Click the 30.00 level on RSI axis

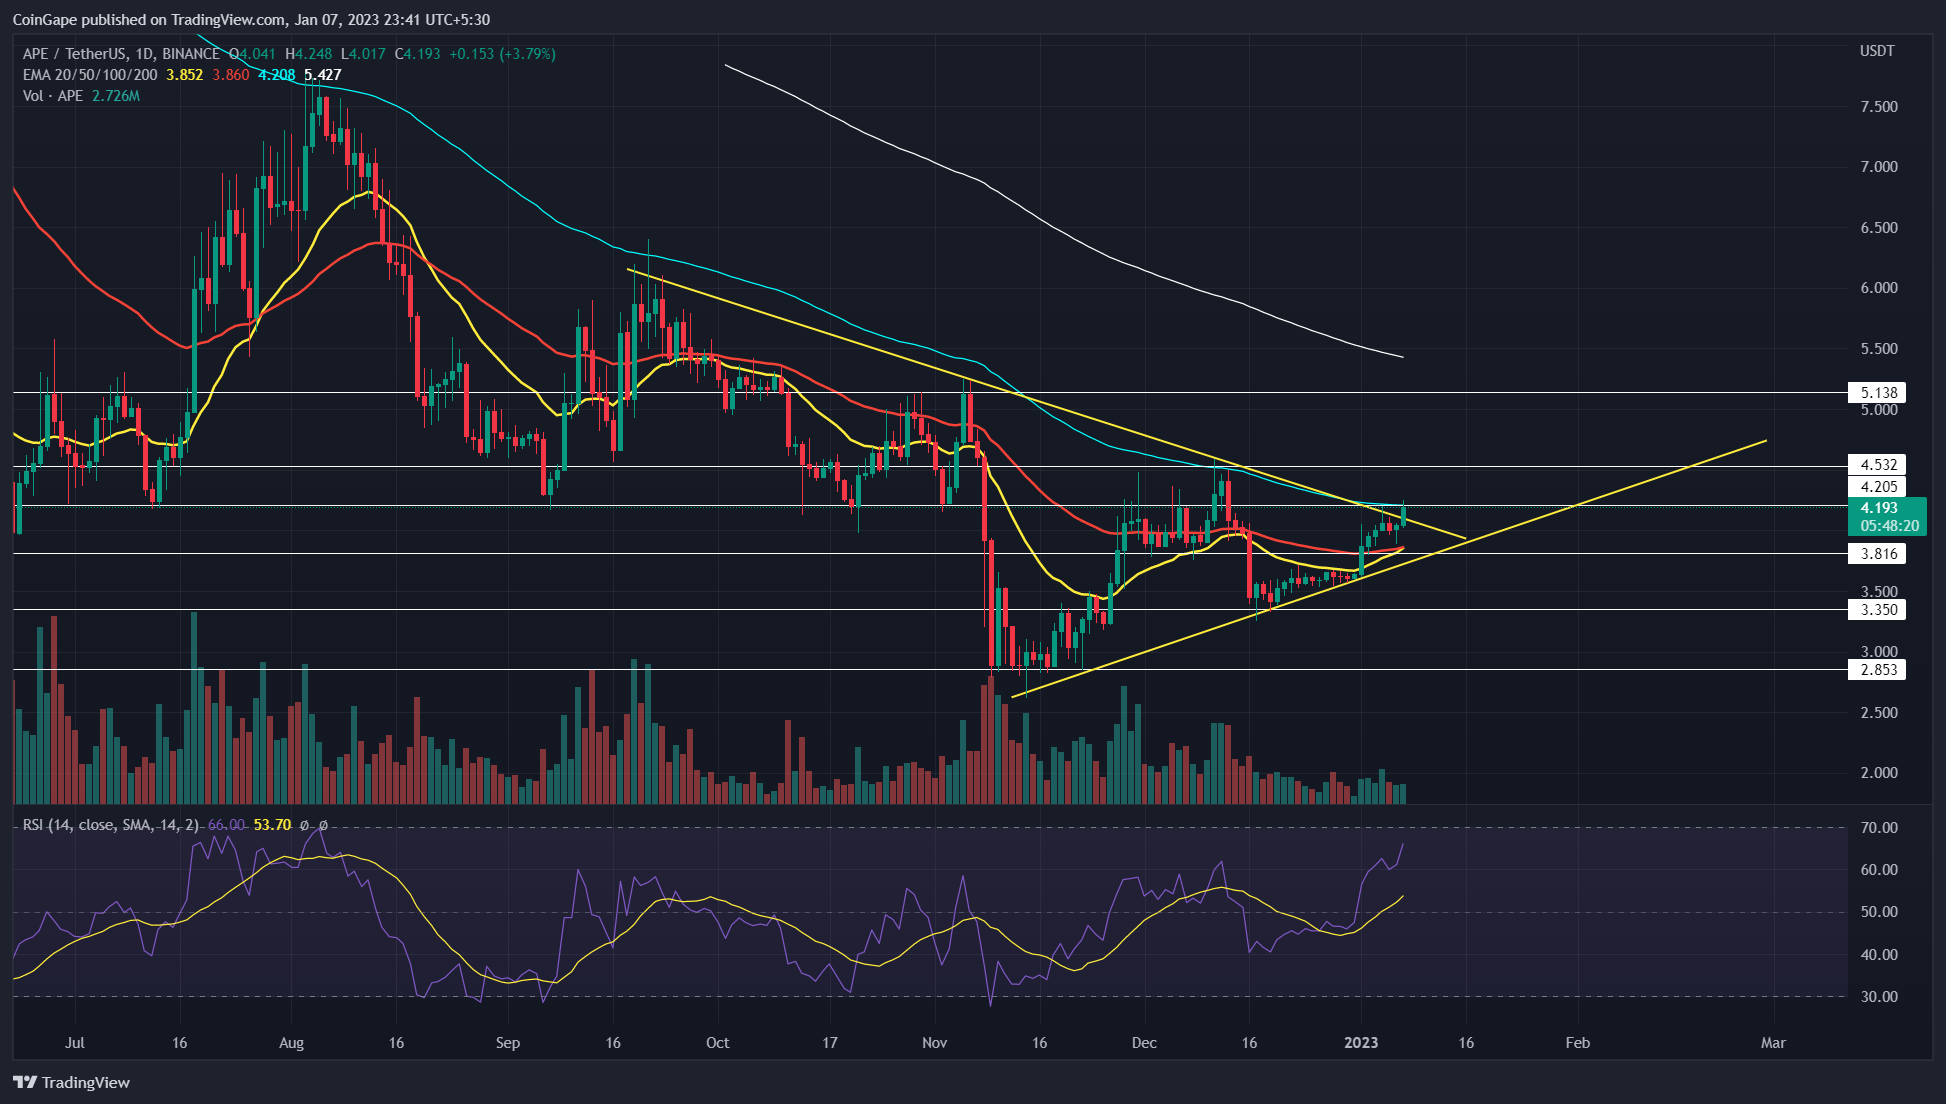(x=1878, y=997)
